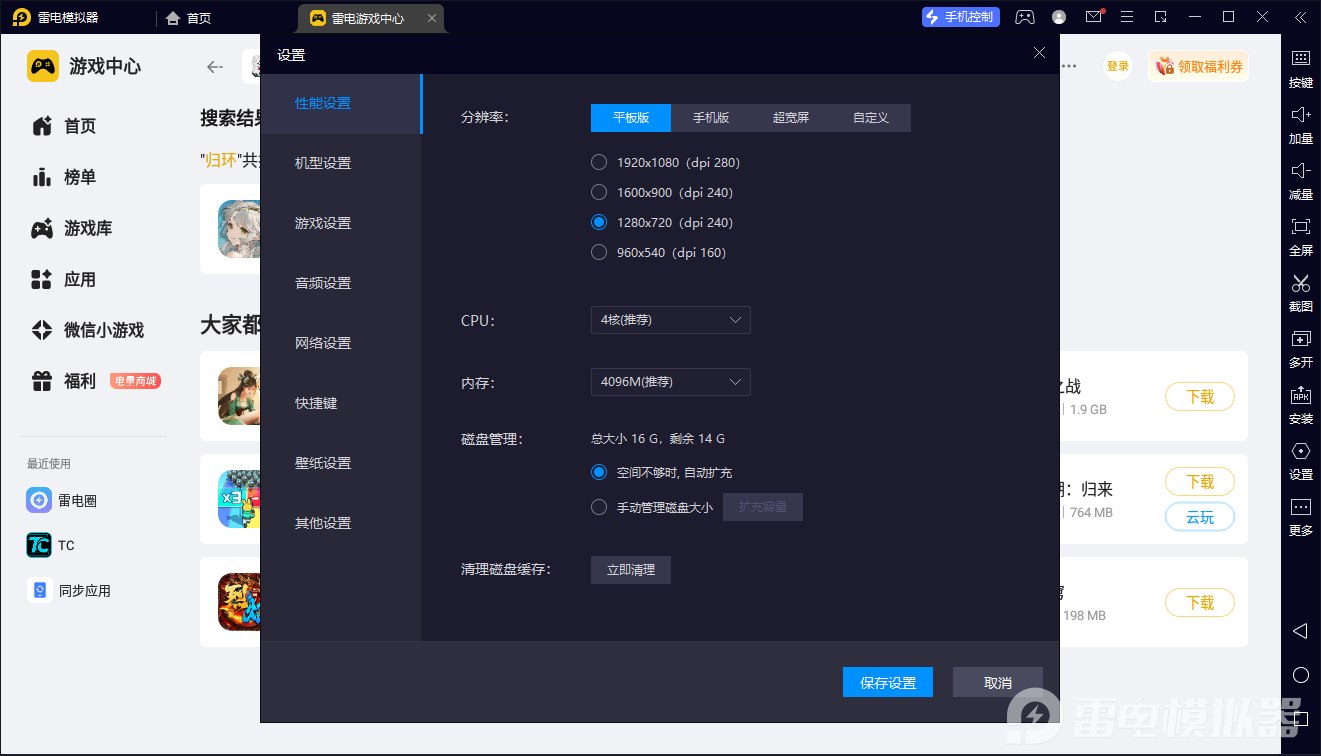
Task: Click the title bar hamburger menu
Action: click(1127, 17)
